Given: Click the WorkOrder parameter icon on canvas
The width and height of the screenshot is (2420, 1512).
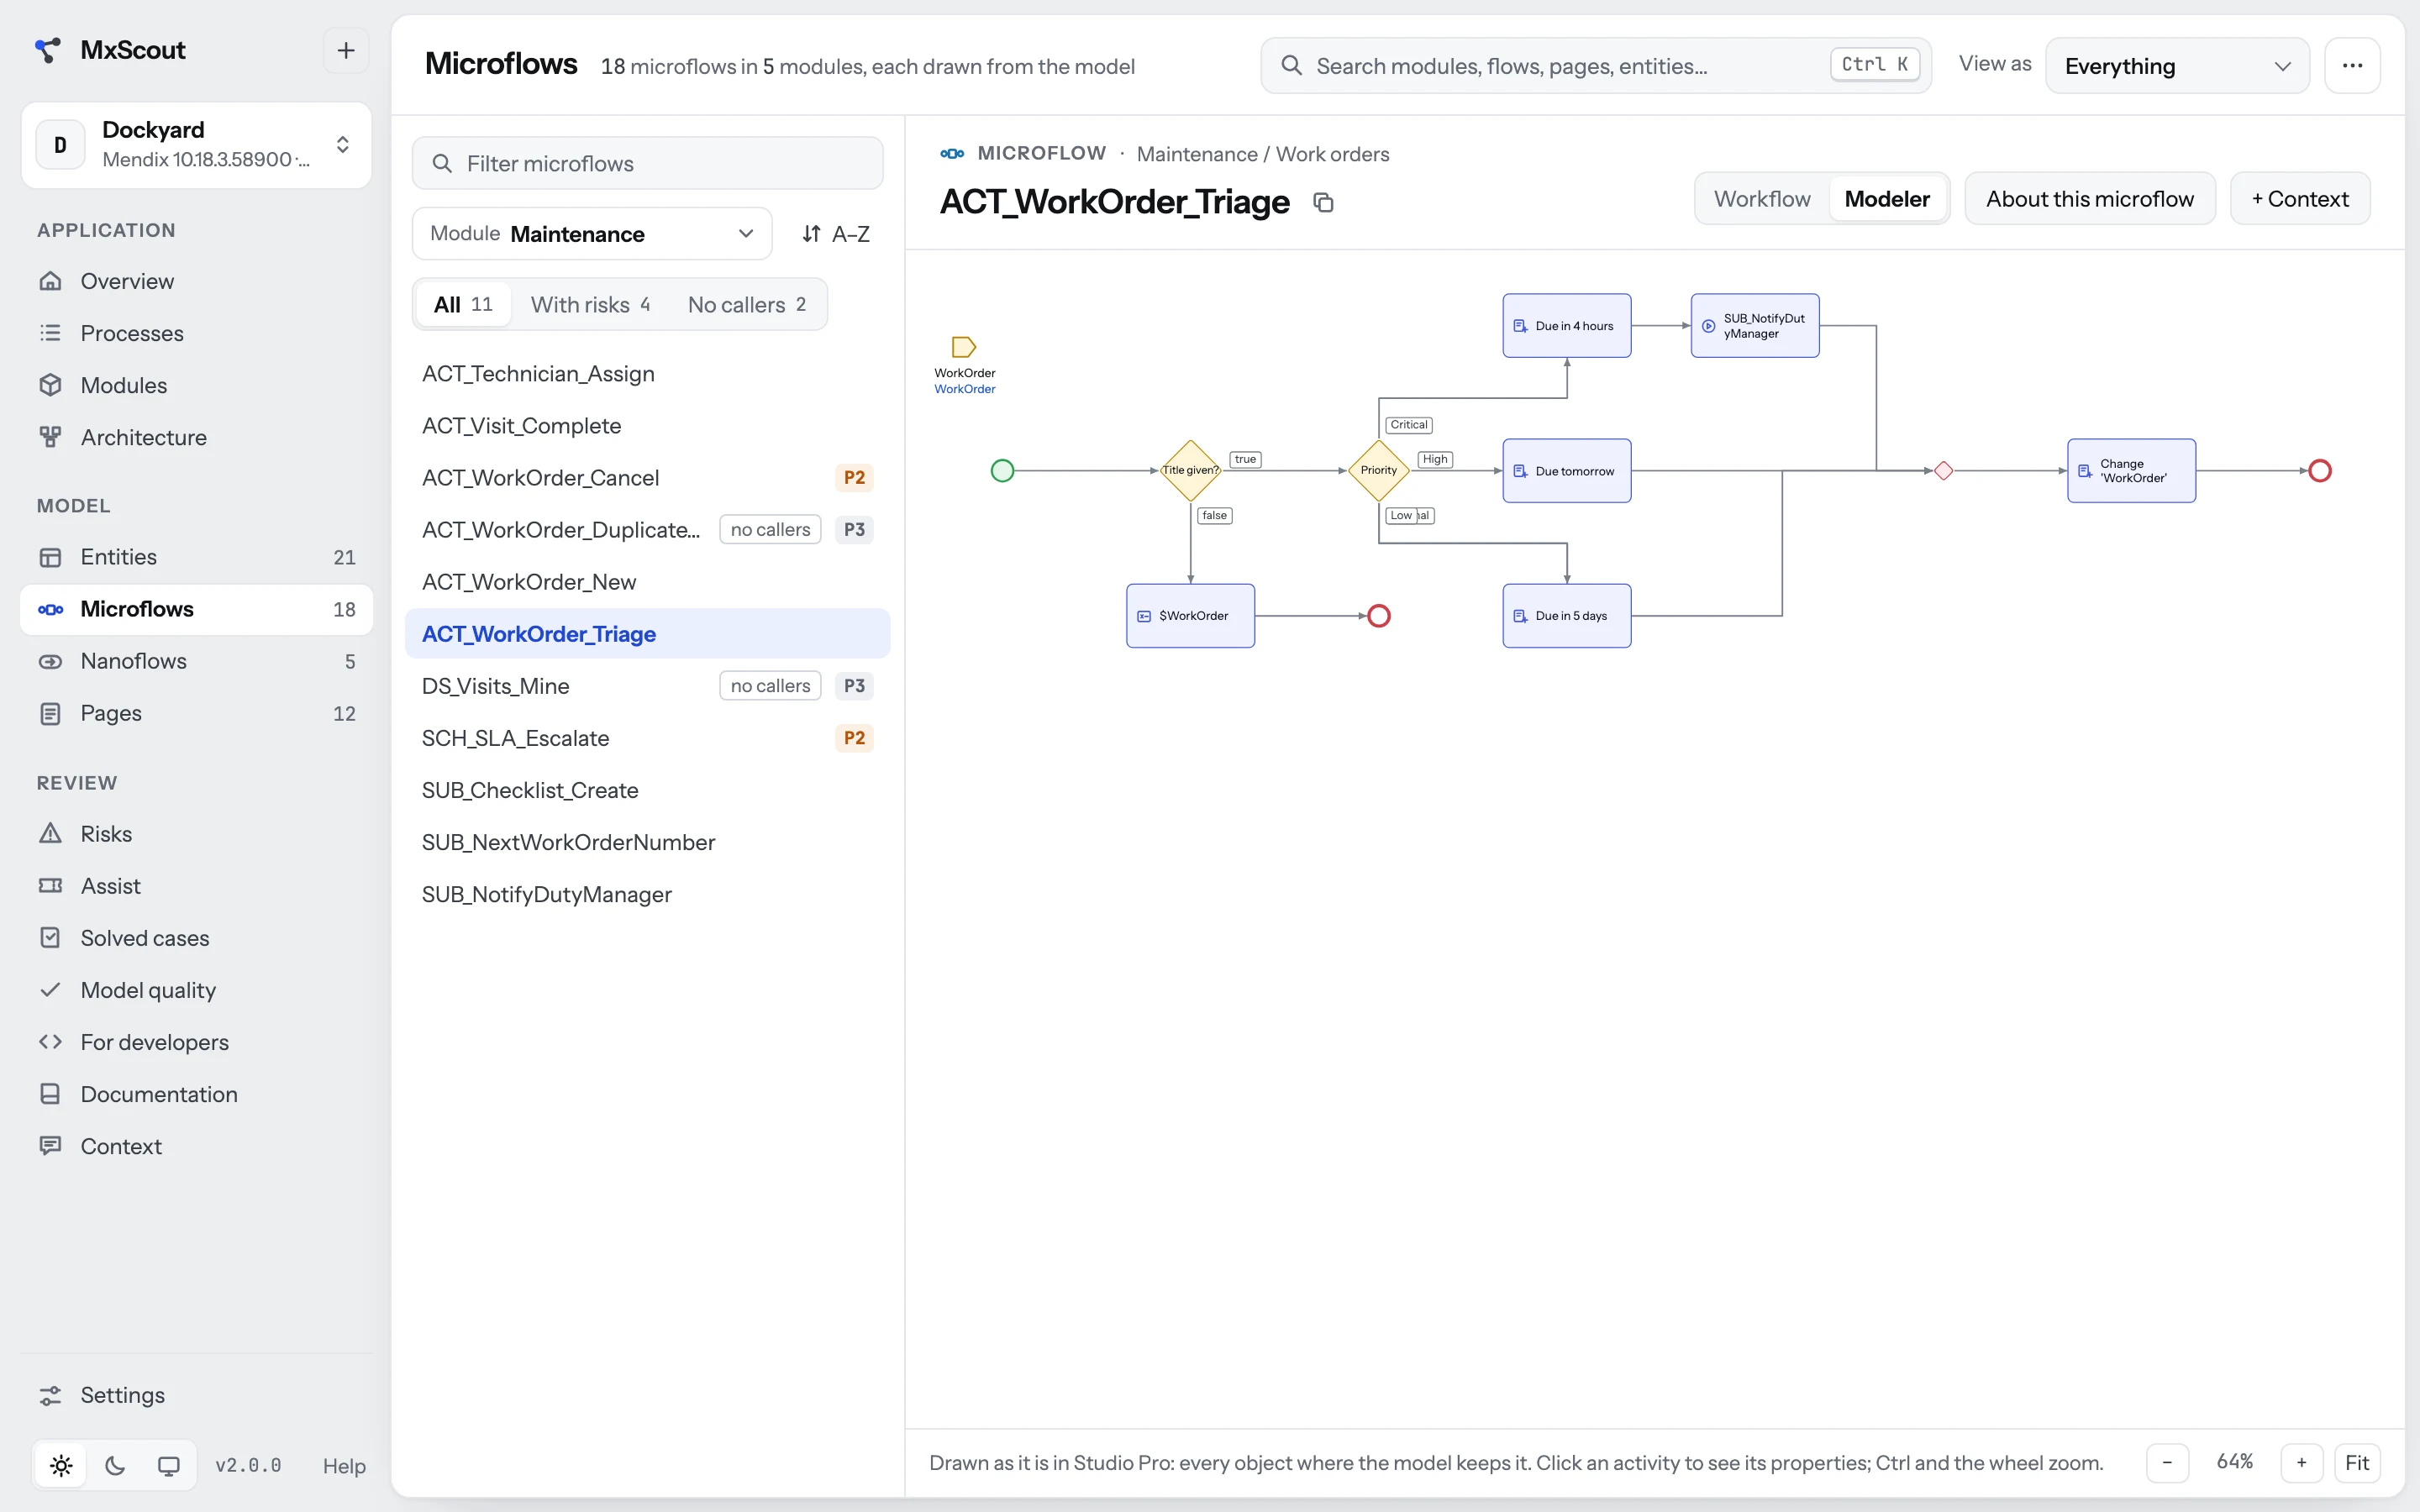Looking at the screenshot, I should click(963, 347).
